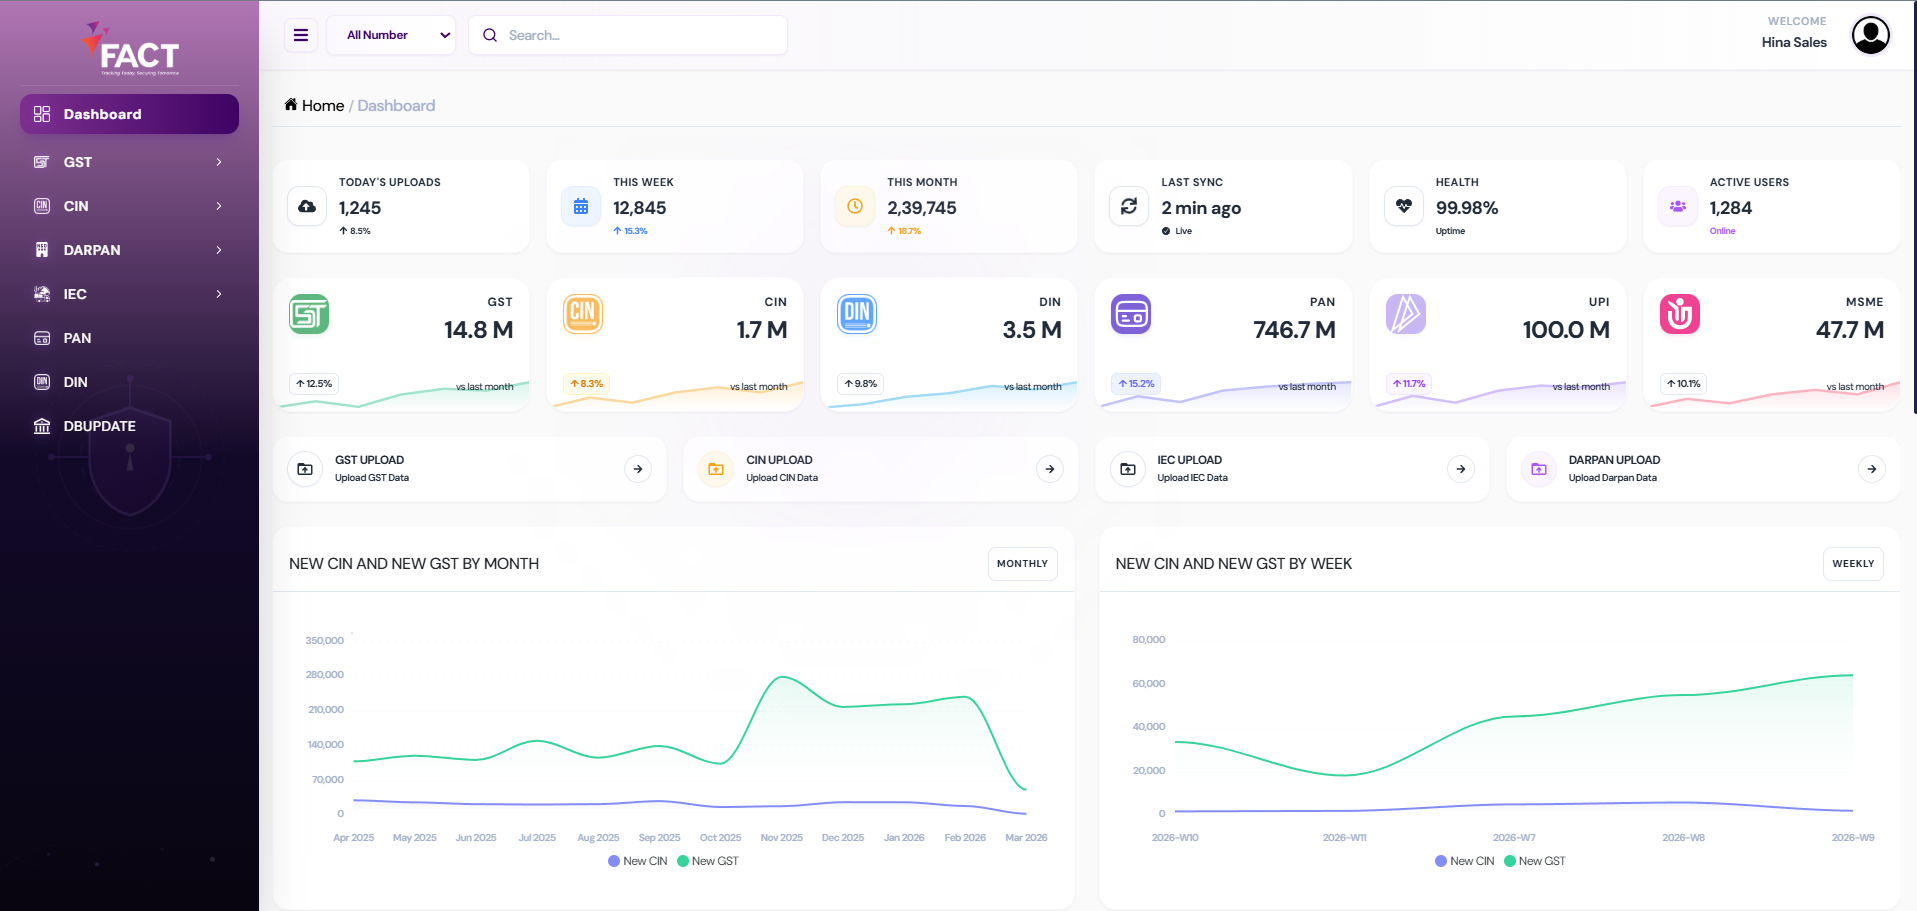Toggle New GST legend in monthly chart
Screen dimensions: 1917x911
point(708,861)
